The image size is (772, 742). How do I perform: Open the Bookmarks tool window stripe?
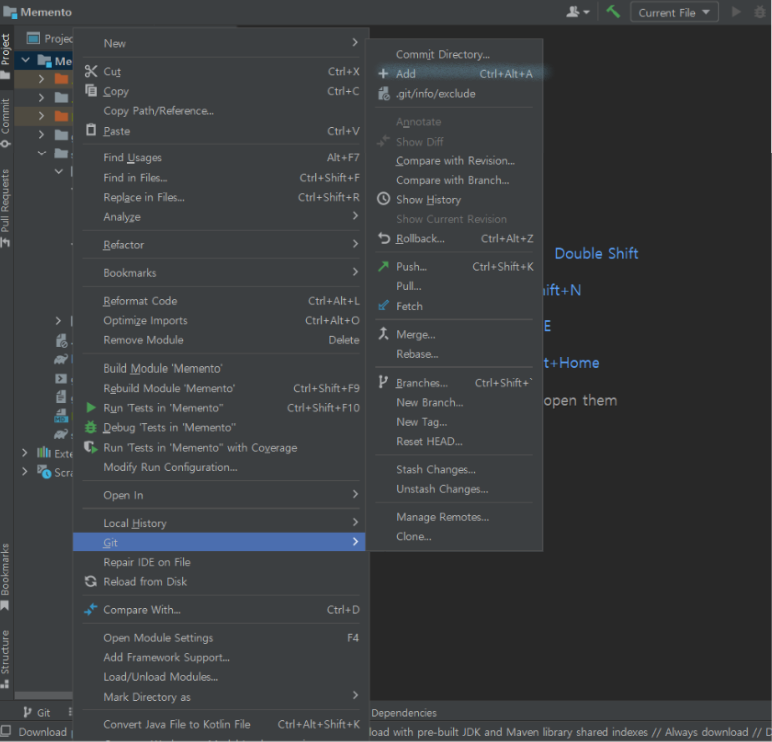click(x=5, y=577)
